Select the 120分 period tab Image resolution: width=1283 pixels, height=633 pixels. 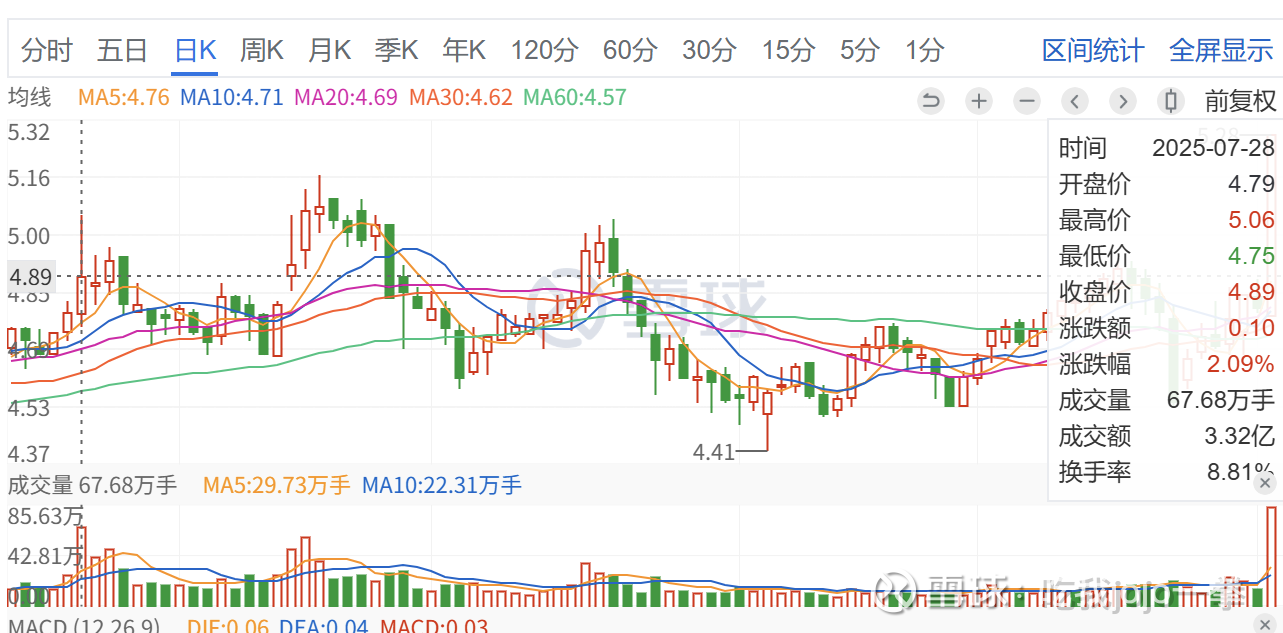(545, 50)
